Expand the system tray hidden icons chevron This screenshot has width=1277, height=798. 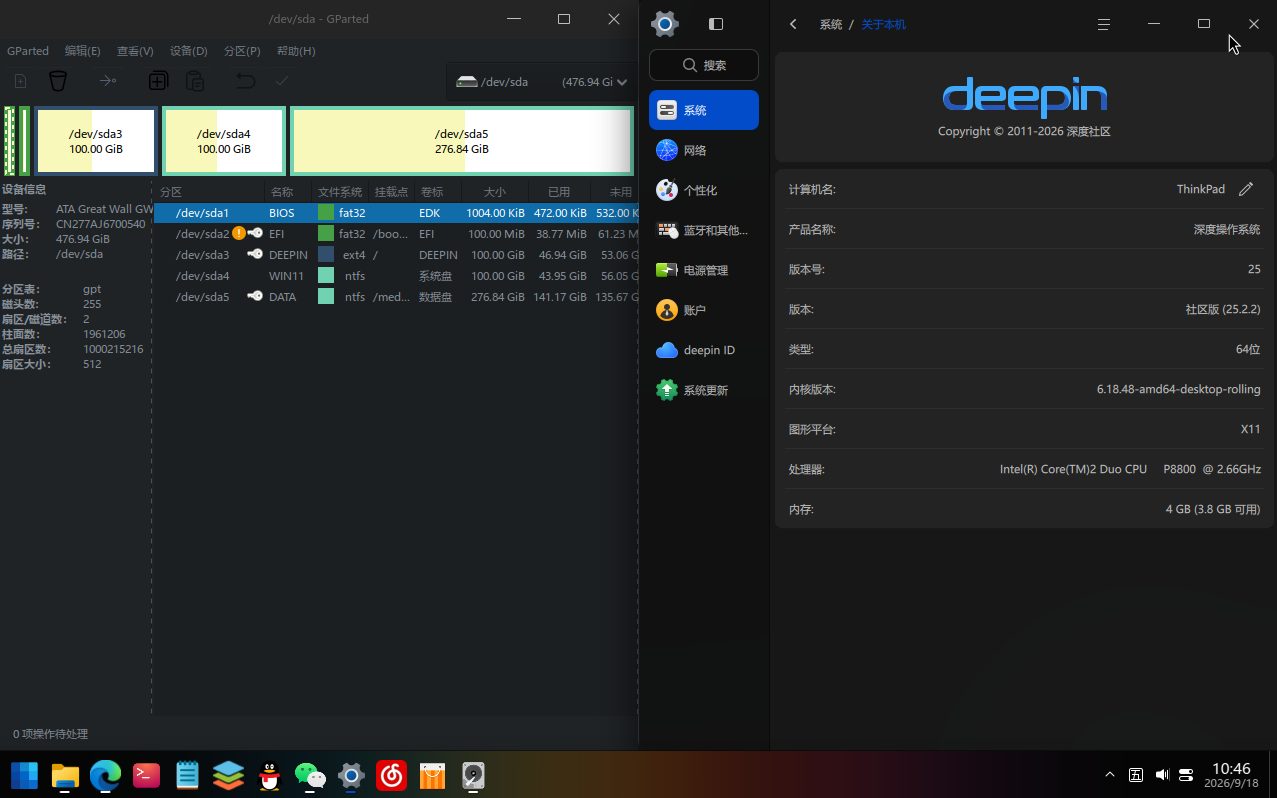(x=1109, y=774)
